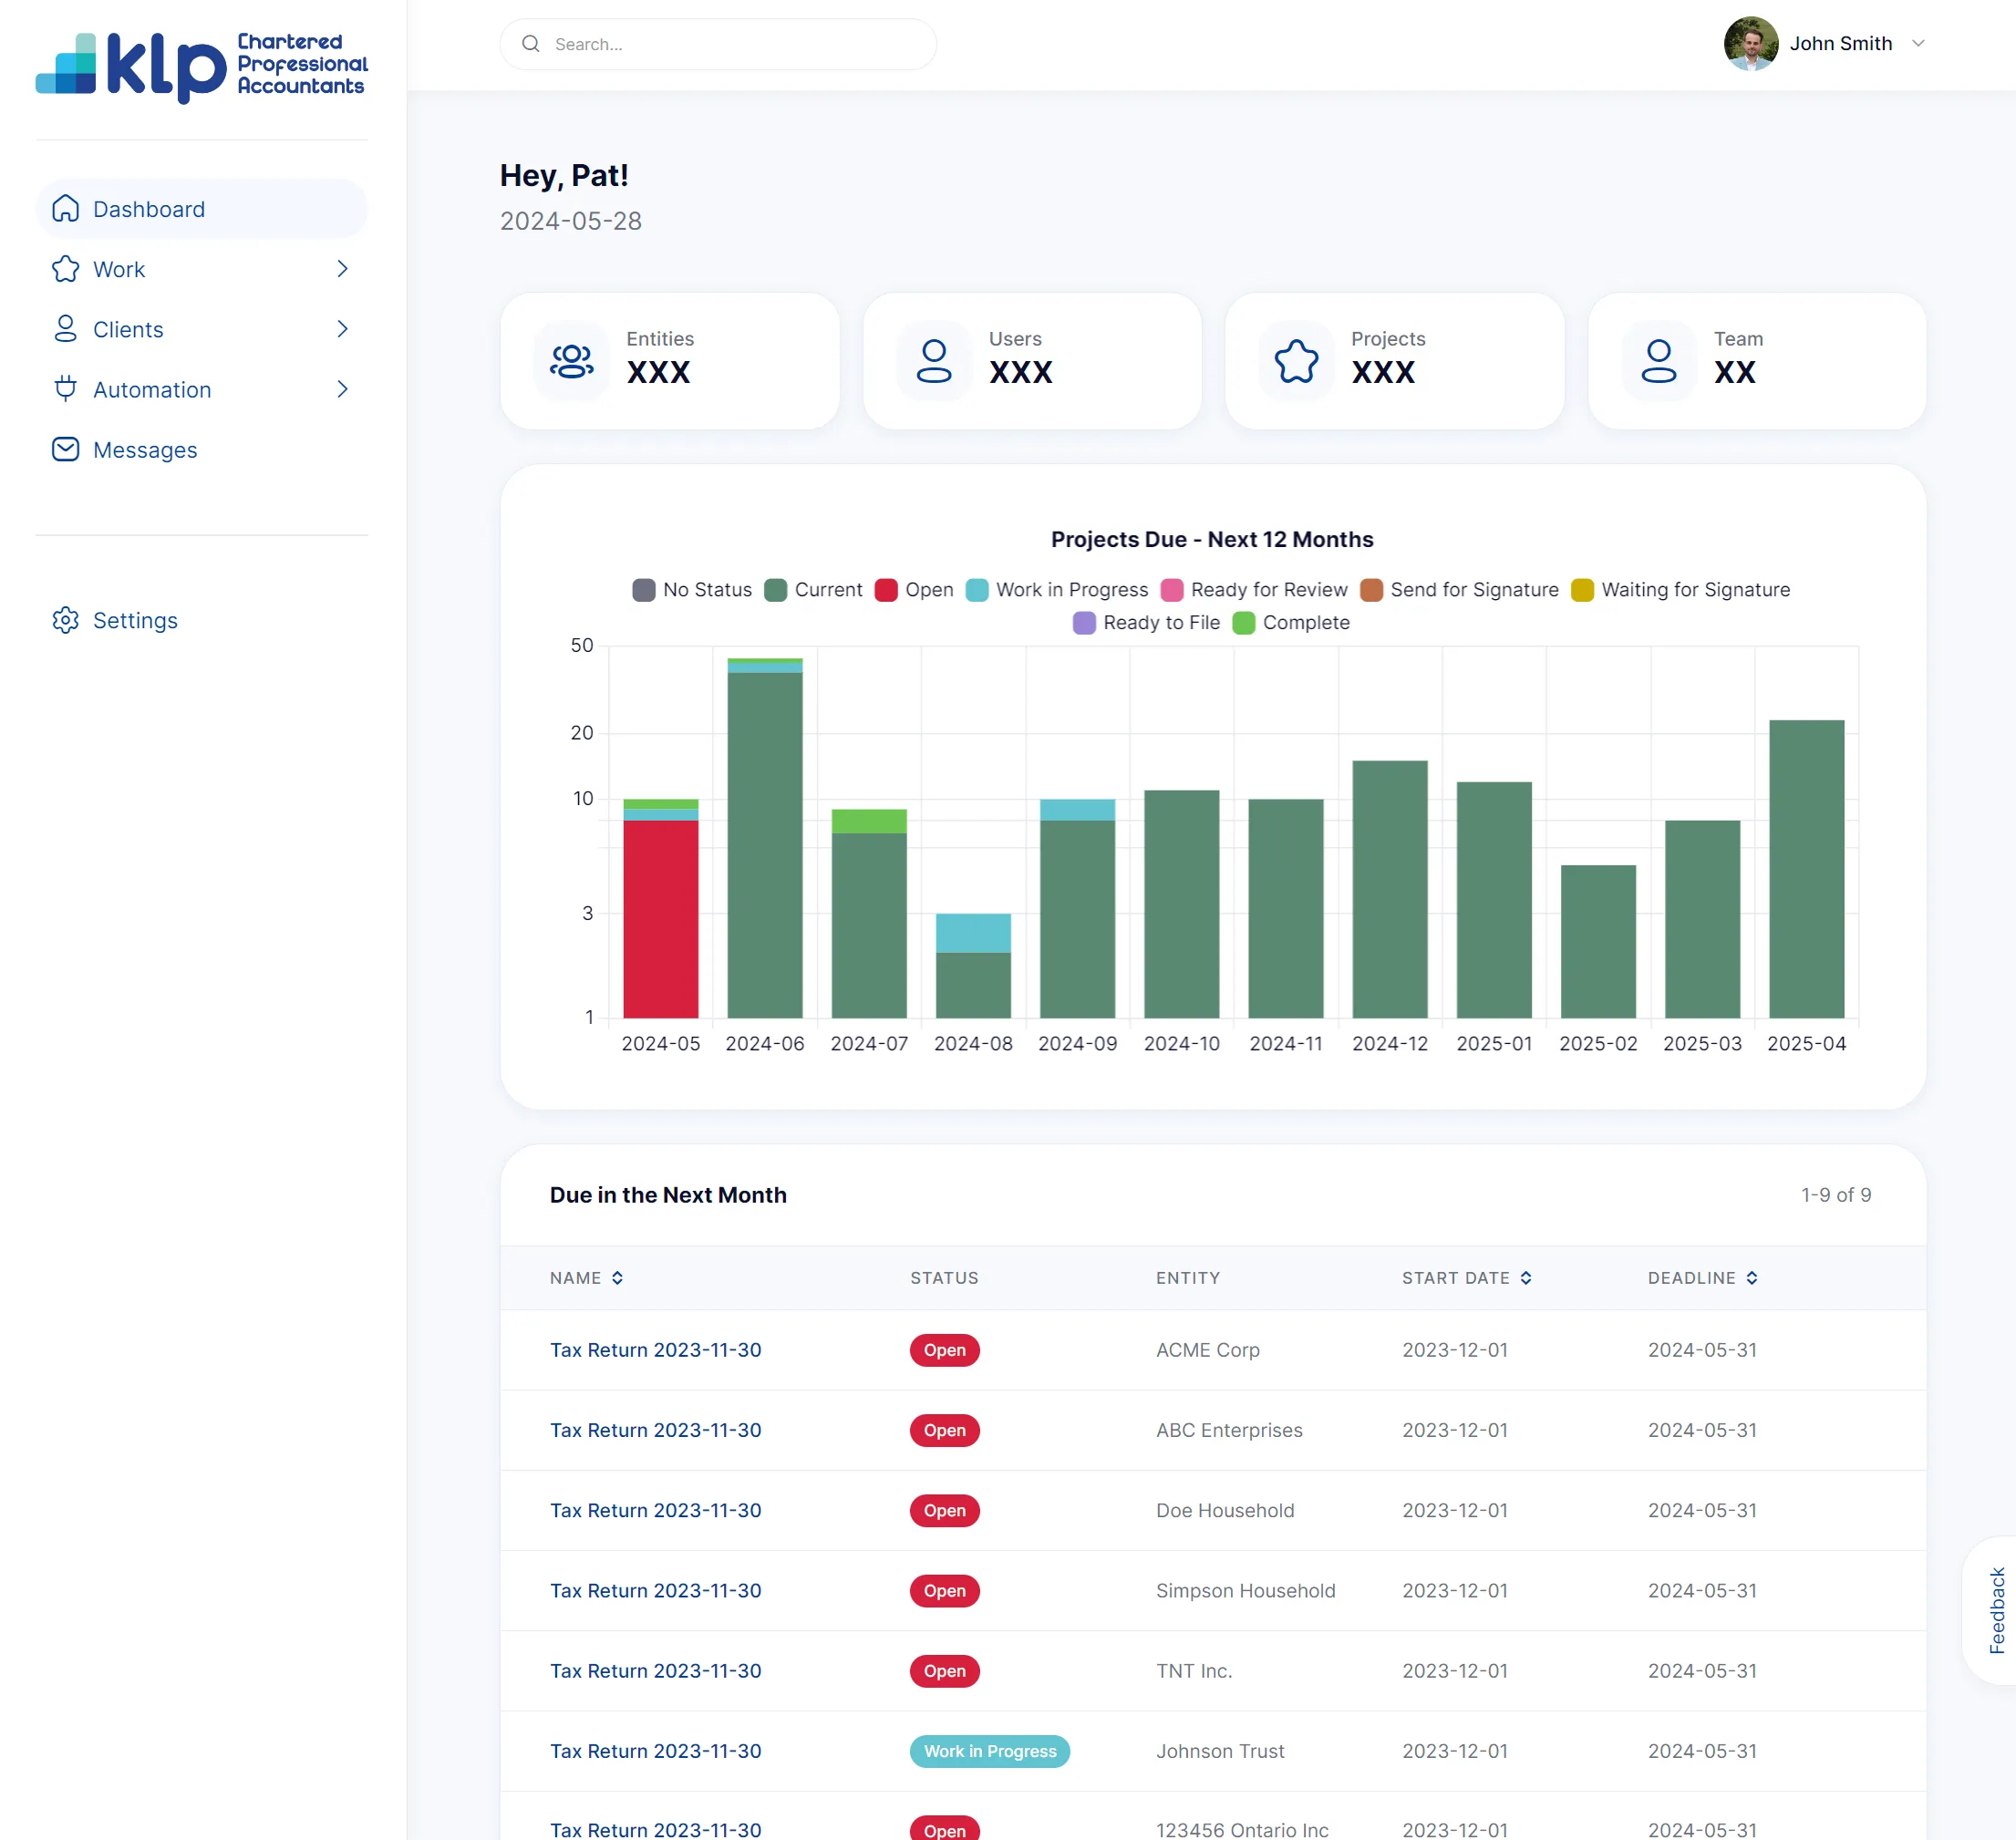Click the Team card person icon
This screenshot has height=1840, width=2016.
(x=1658, y=361)
